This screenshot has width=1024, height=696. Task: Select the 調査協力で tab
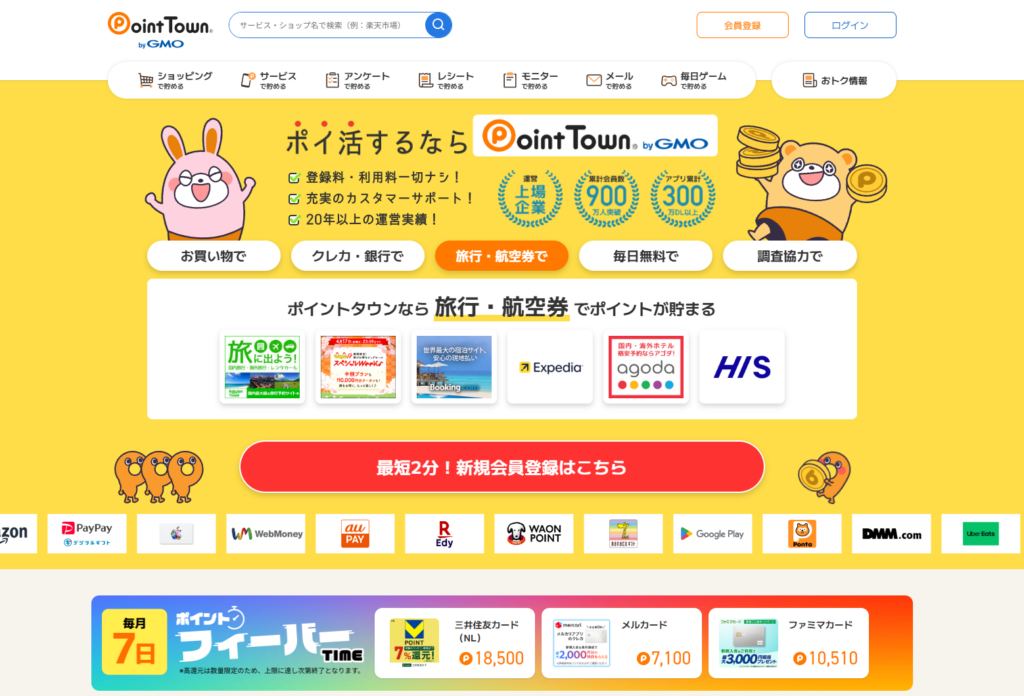[790, 256]
